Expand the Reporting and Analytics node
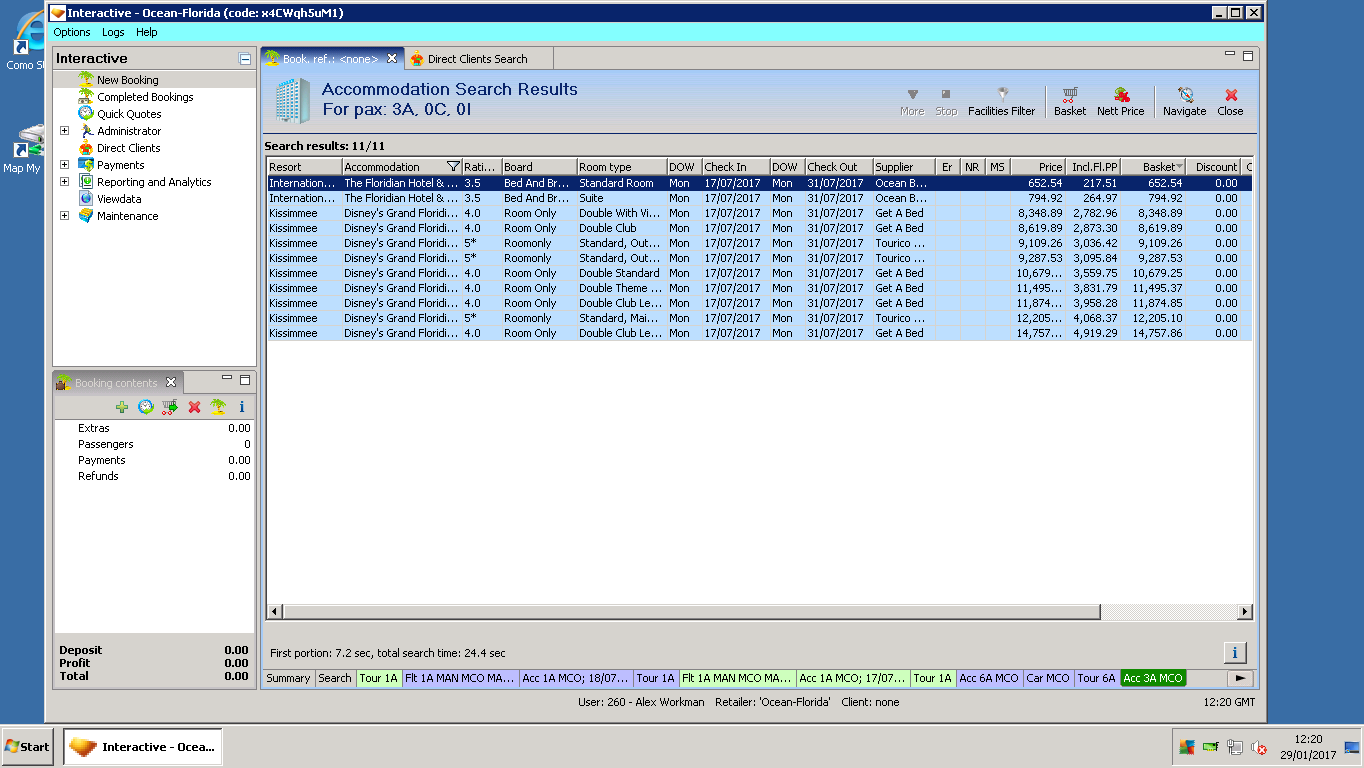 tap(65, 182)
